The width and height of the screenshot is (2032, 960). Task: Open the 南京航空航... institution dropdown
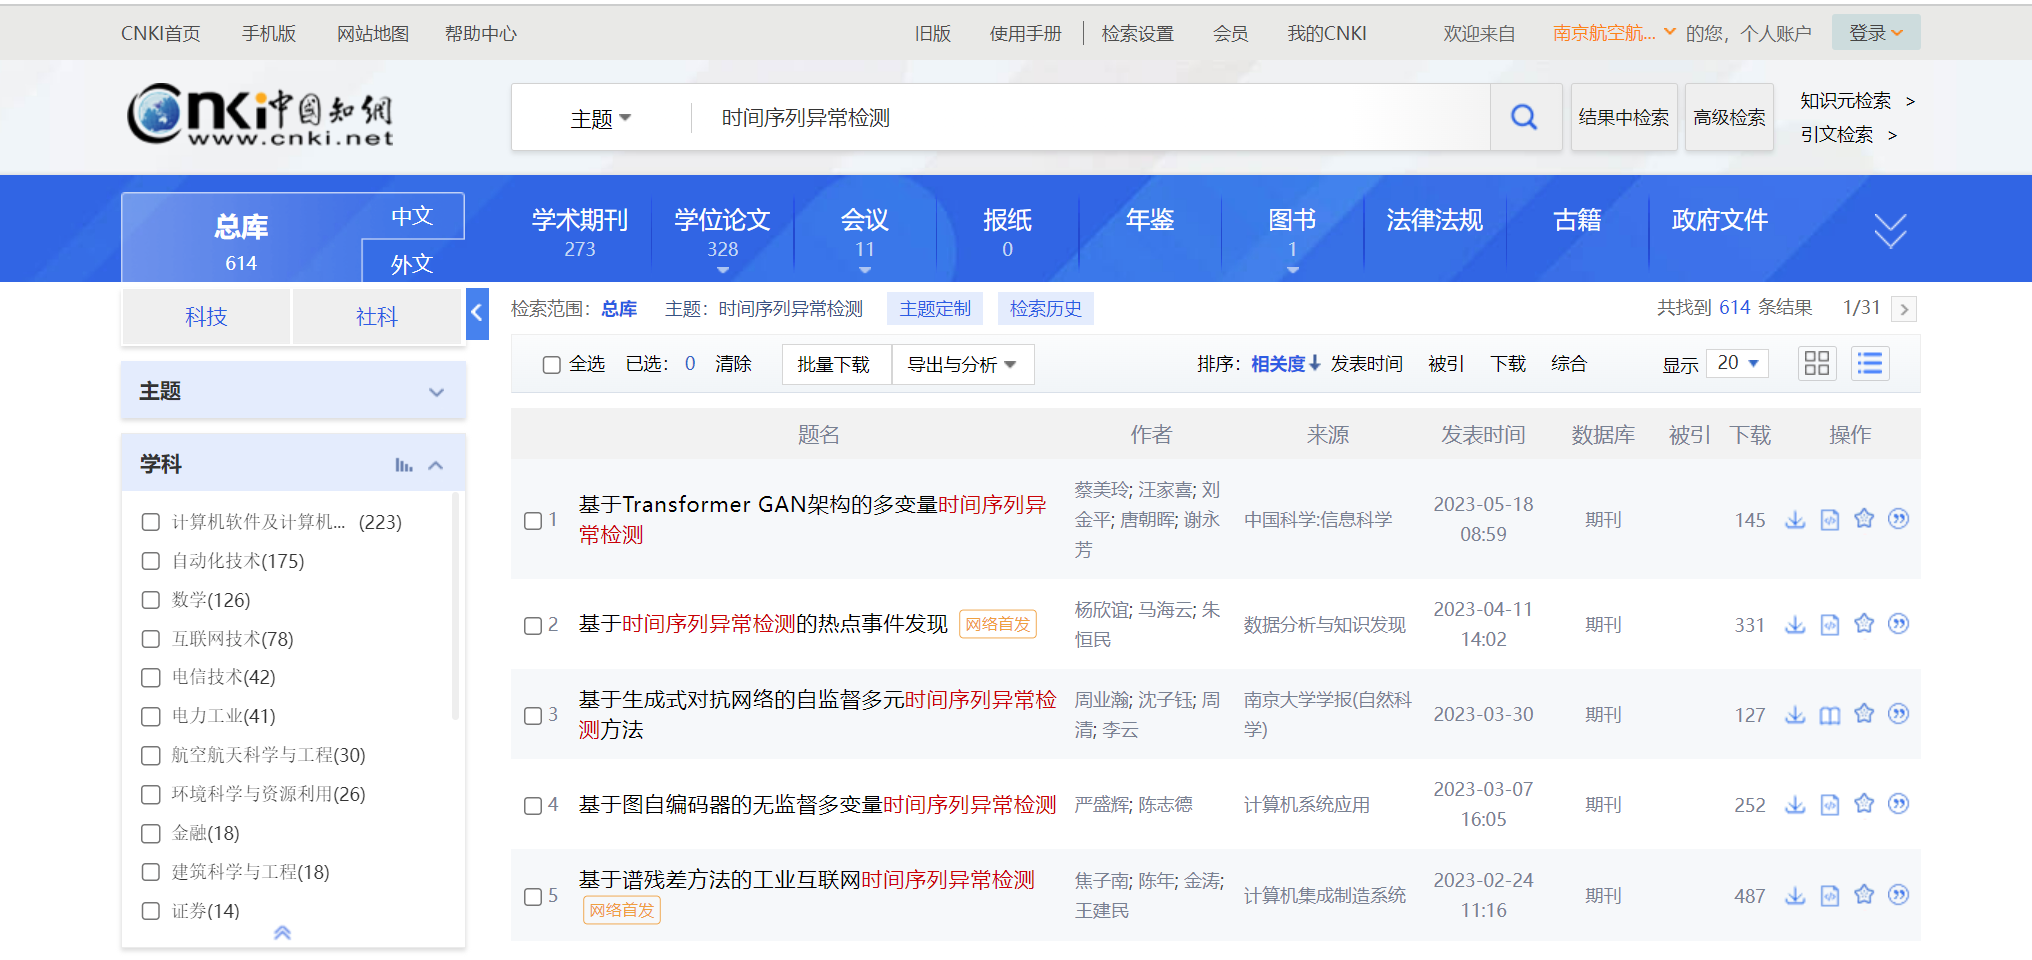point(1613,33)
